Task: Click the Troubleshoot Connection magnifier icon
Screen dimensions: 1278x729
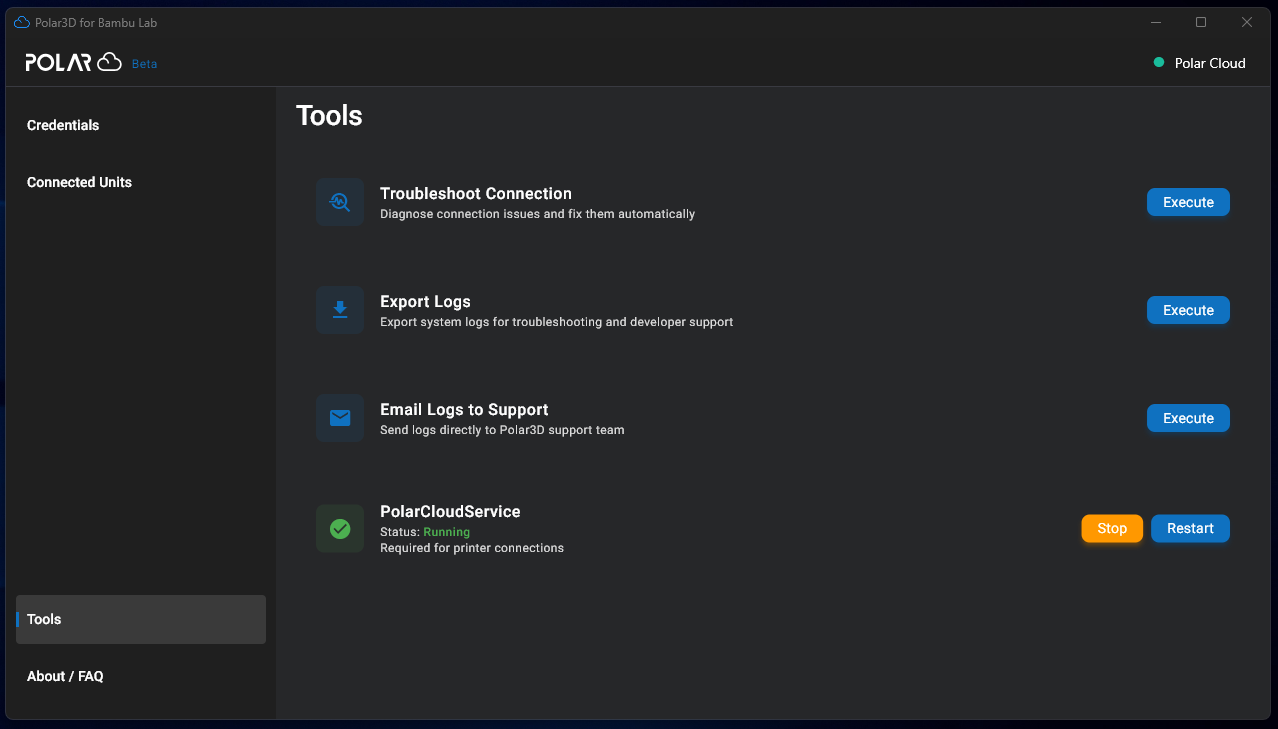Action: pos(340,202)
